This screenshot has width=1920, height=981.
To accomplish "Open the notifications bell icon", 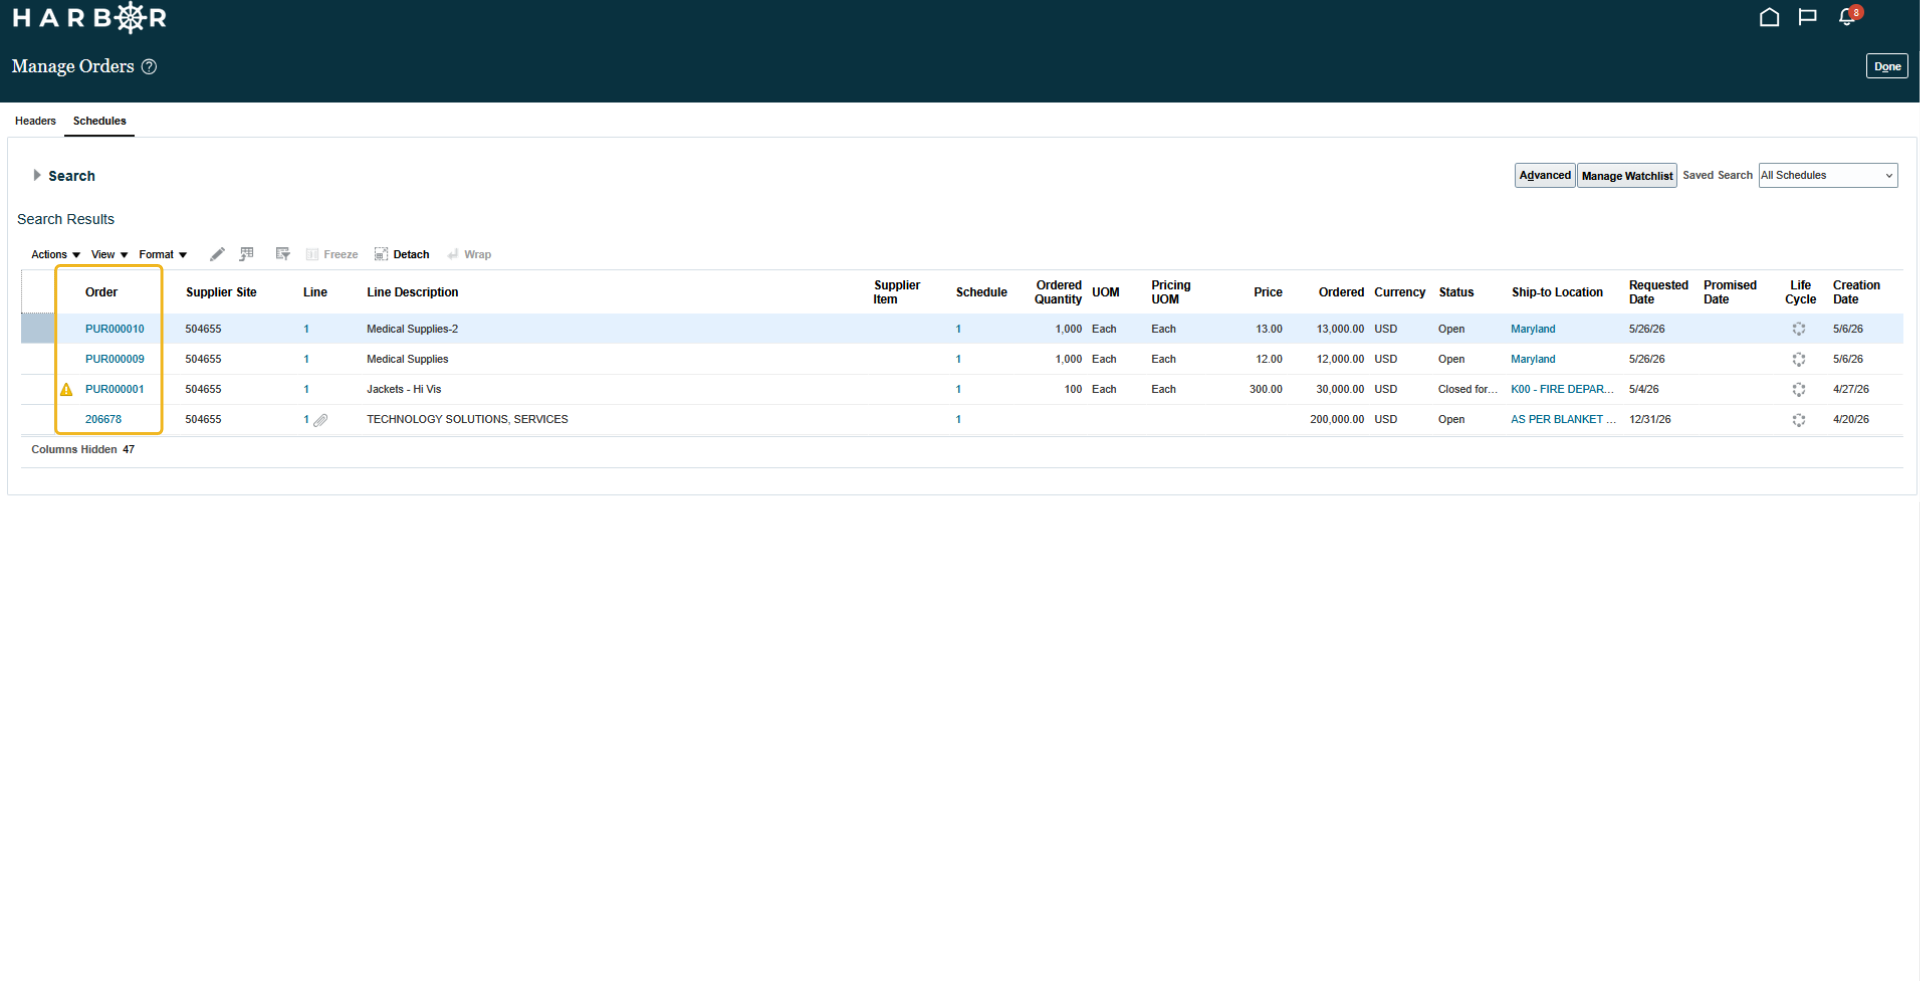I will coord(1847,17).
